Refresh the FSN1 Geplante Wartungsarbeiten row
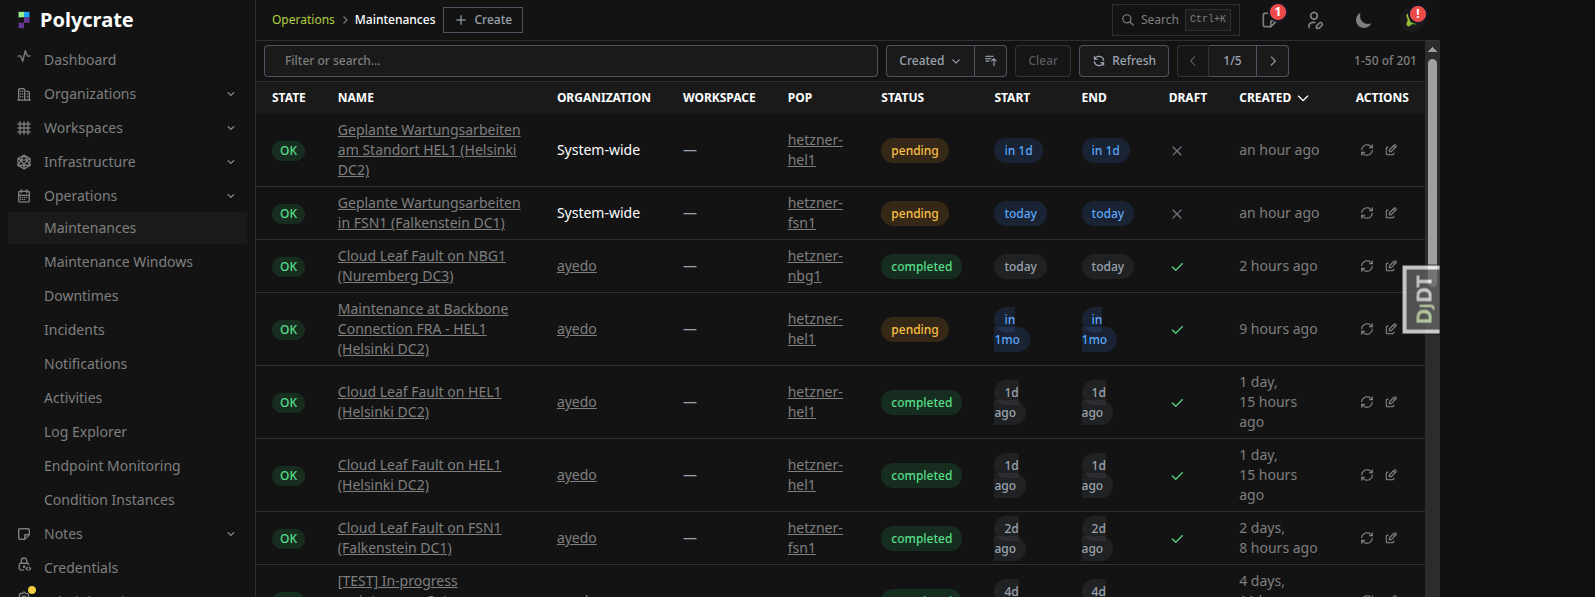 pos(1367,213)
